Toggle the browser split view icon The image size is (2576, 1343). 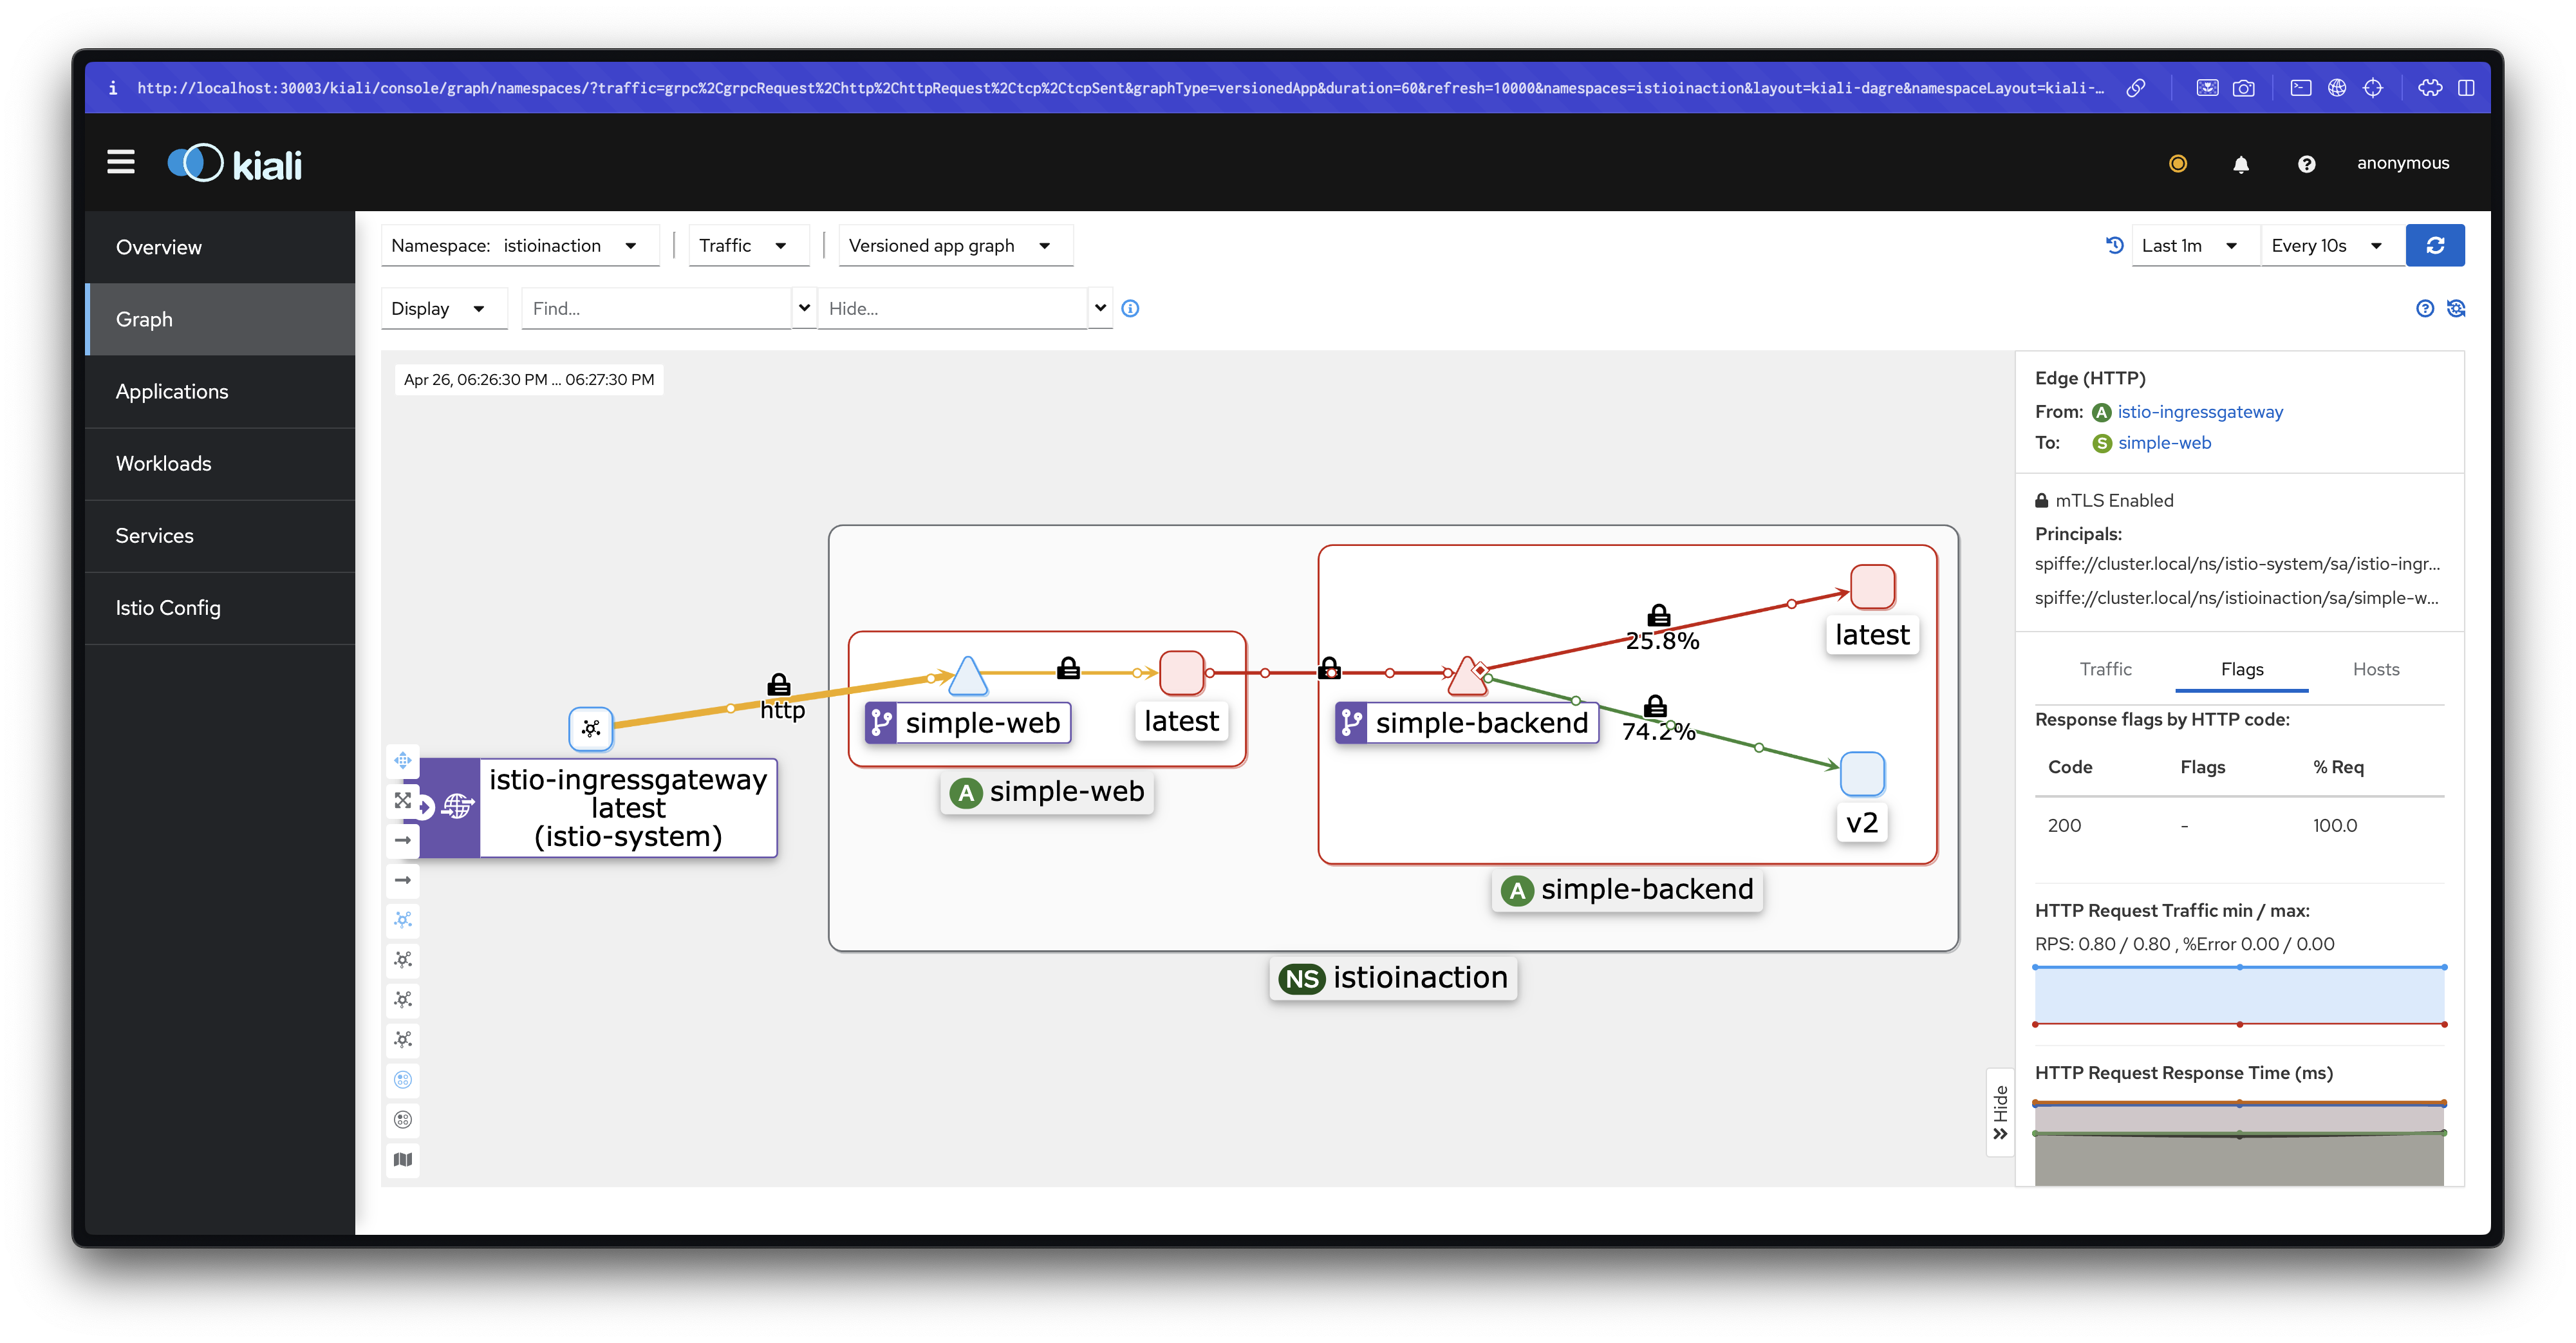2466,88
